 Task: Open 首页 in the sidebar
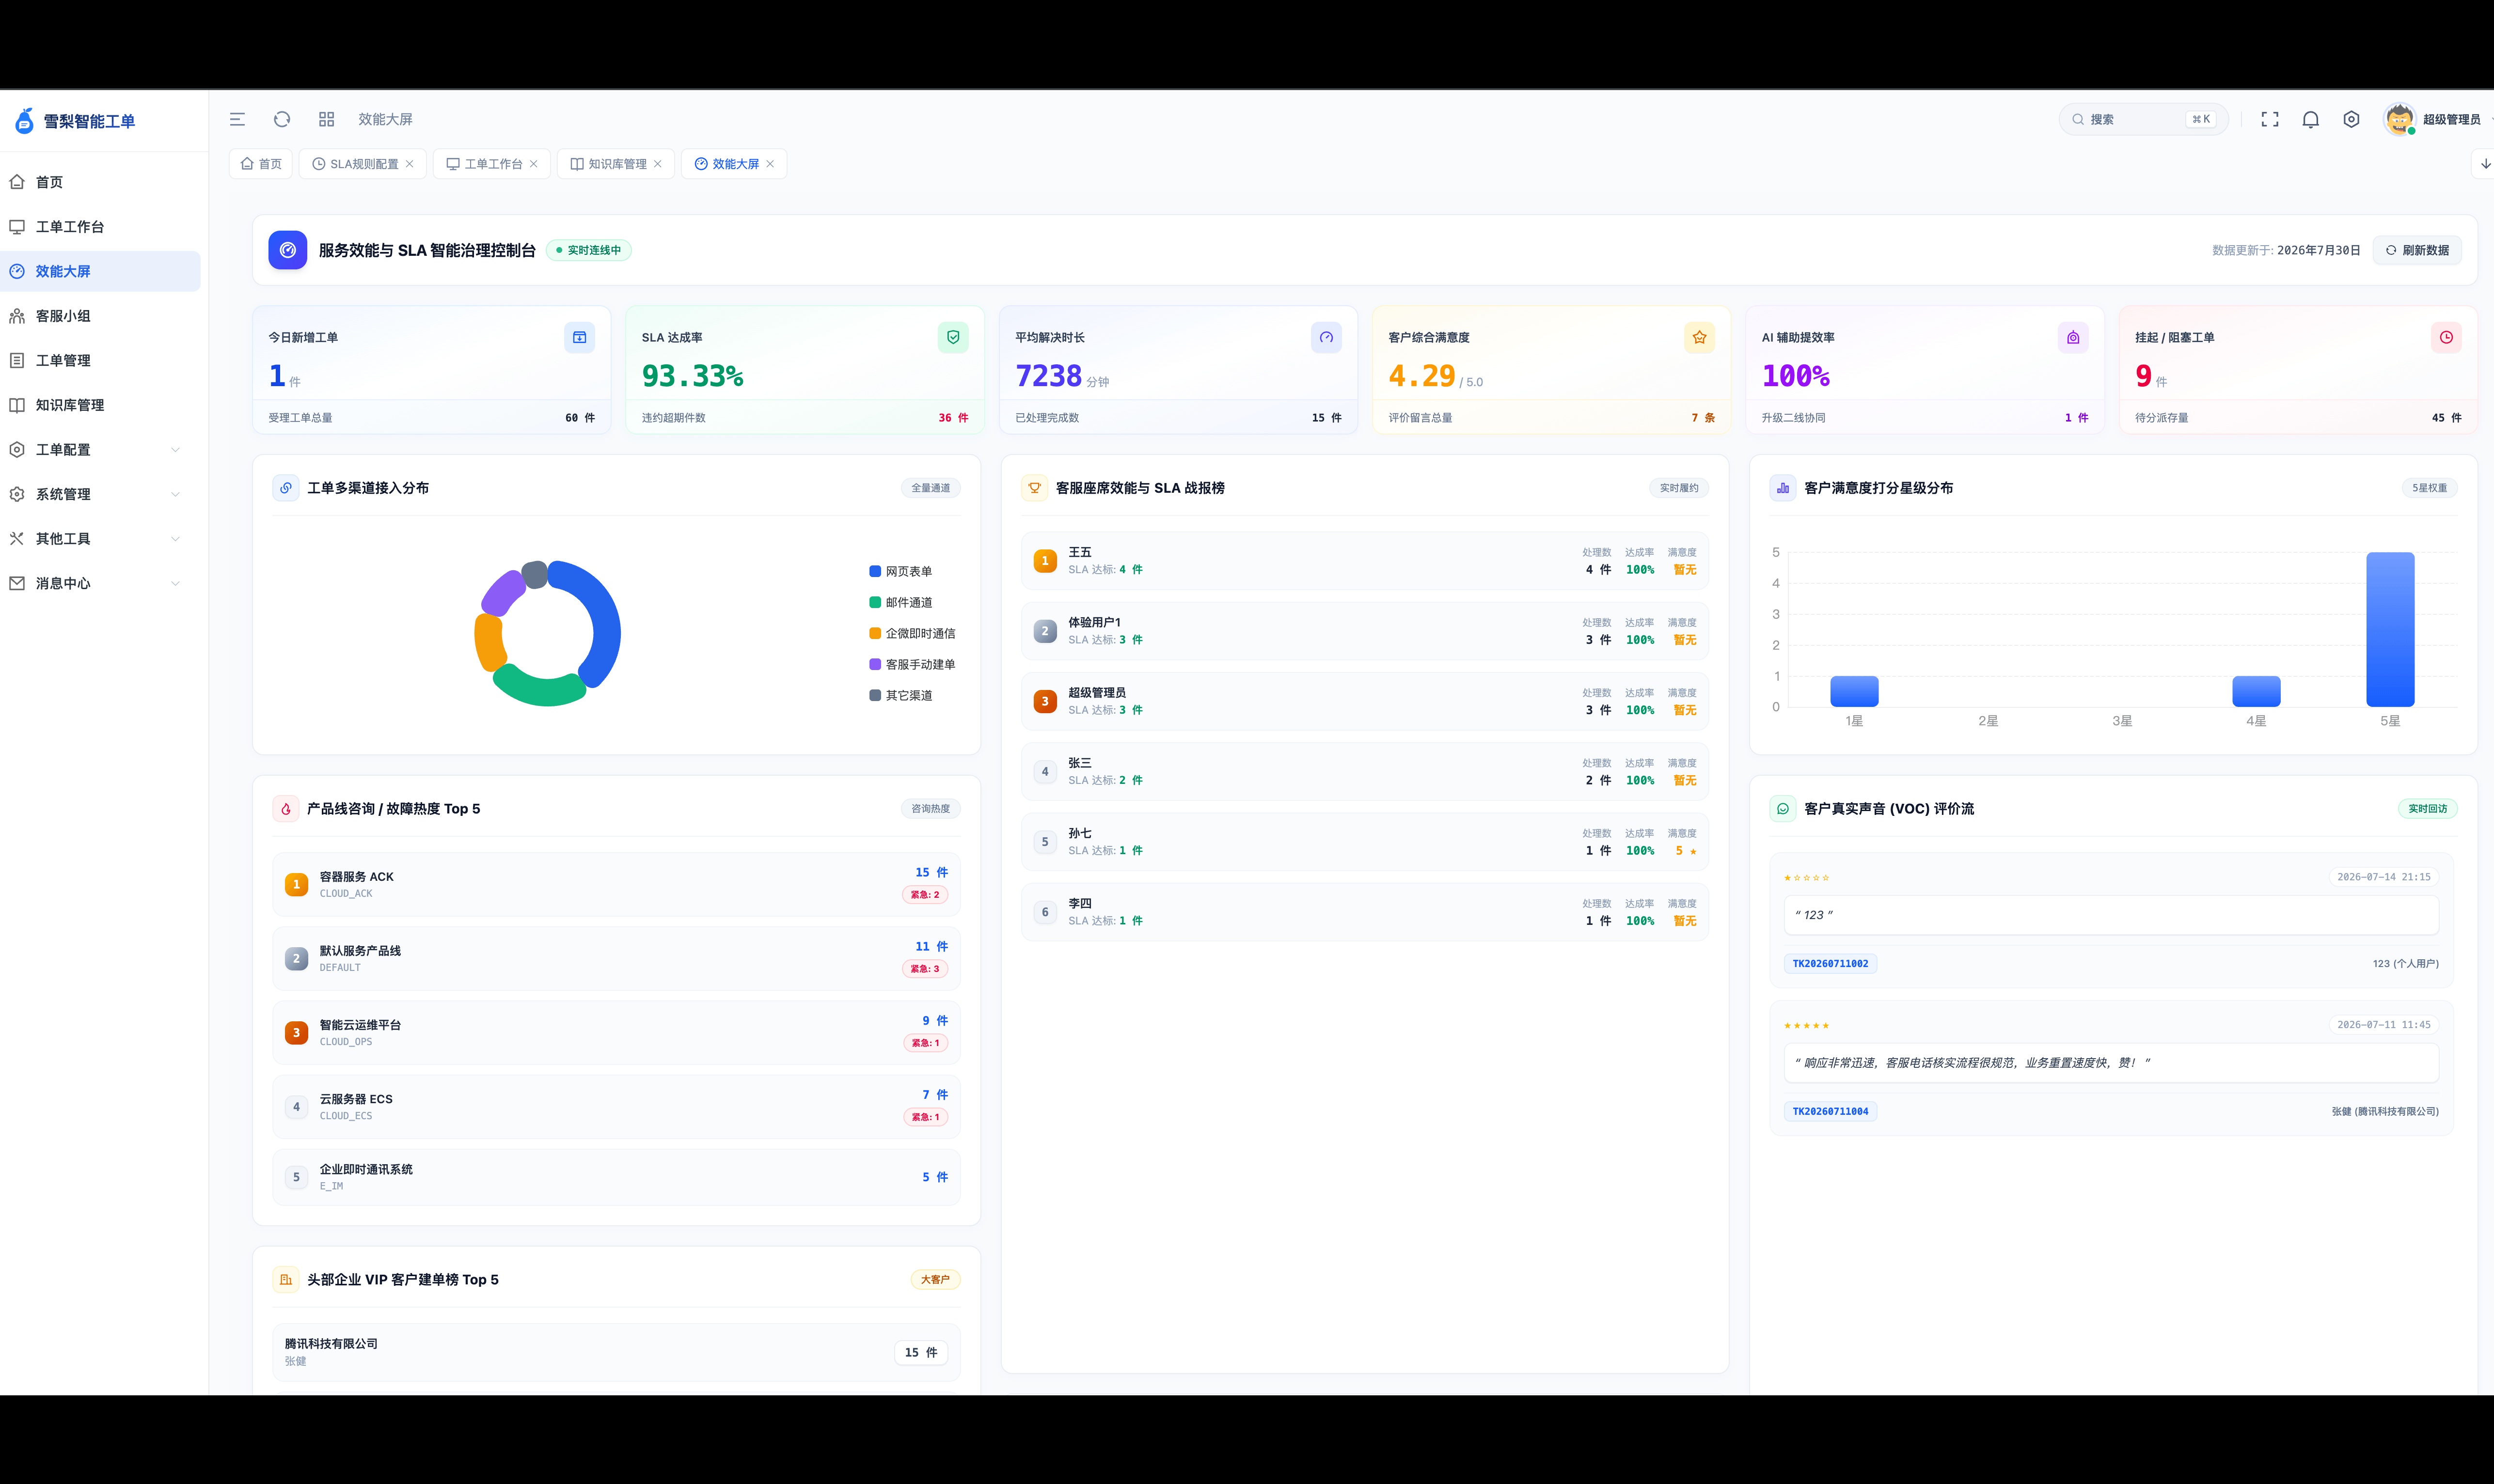[x=100, y=182]
